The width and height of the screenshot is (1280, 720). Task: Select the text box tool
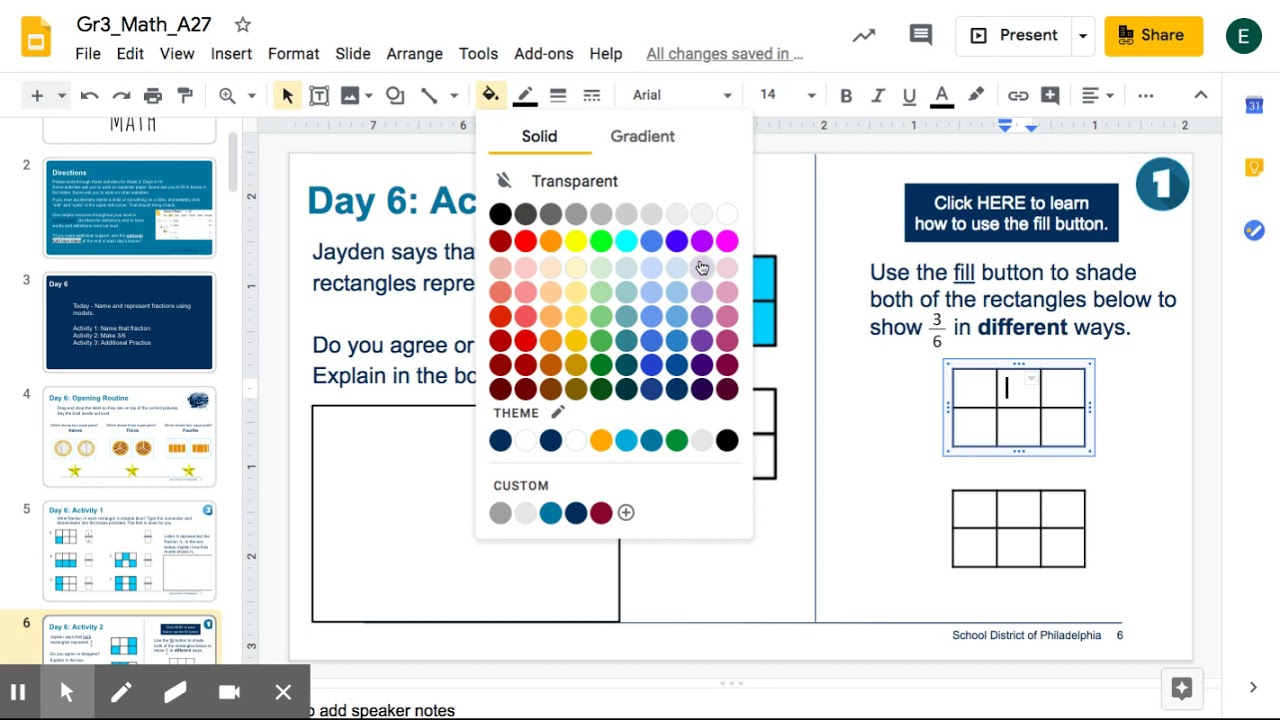(x=319, y=95)
